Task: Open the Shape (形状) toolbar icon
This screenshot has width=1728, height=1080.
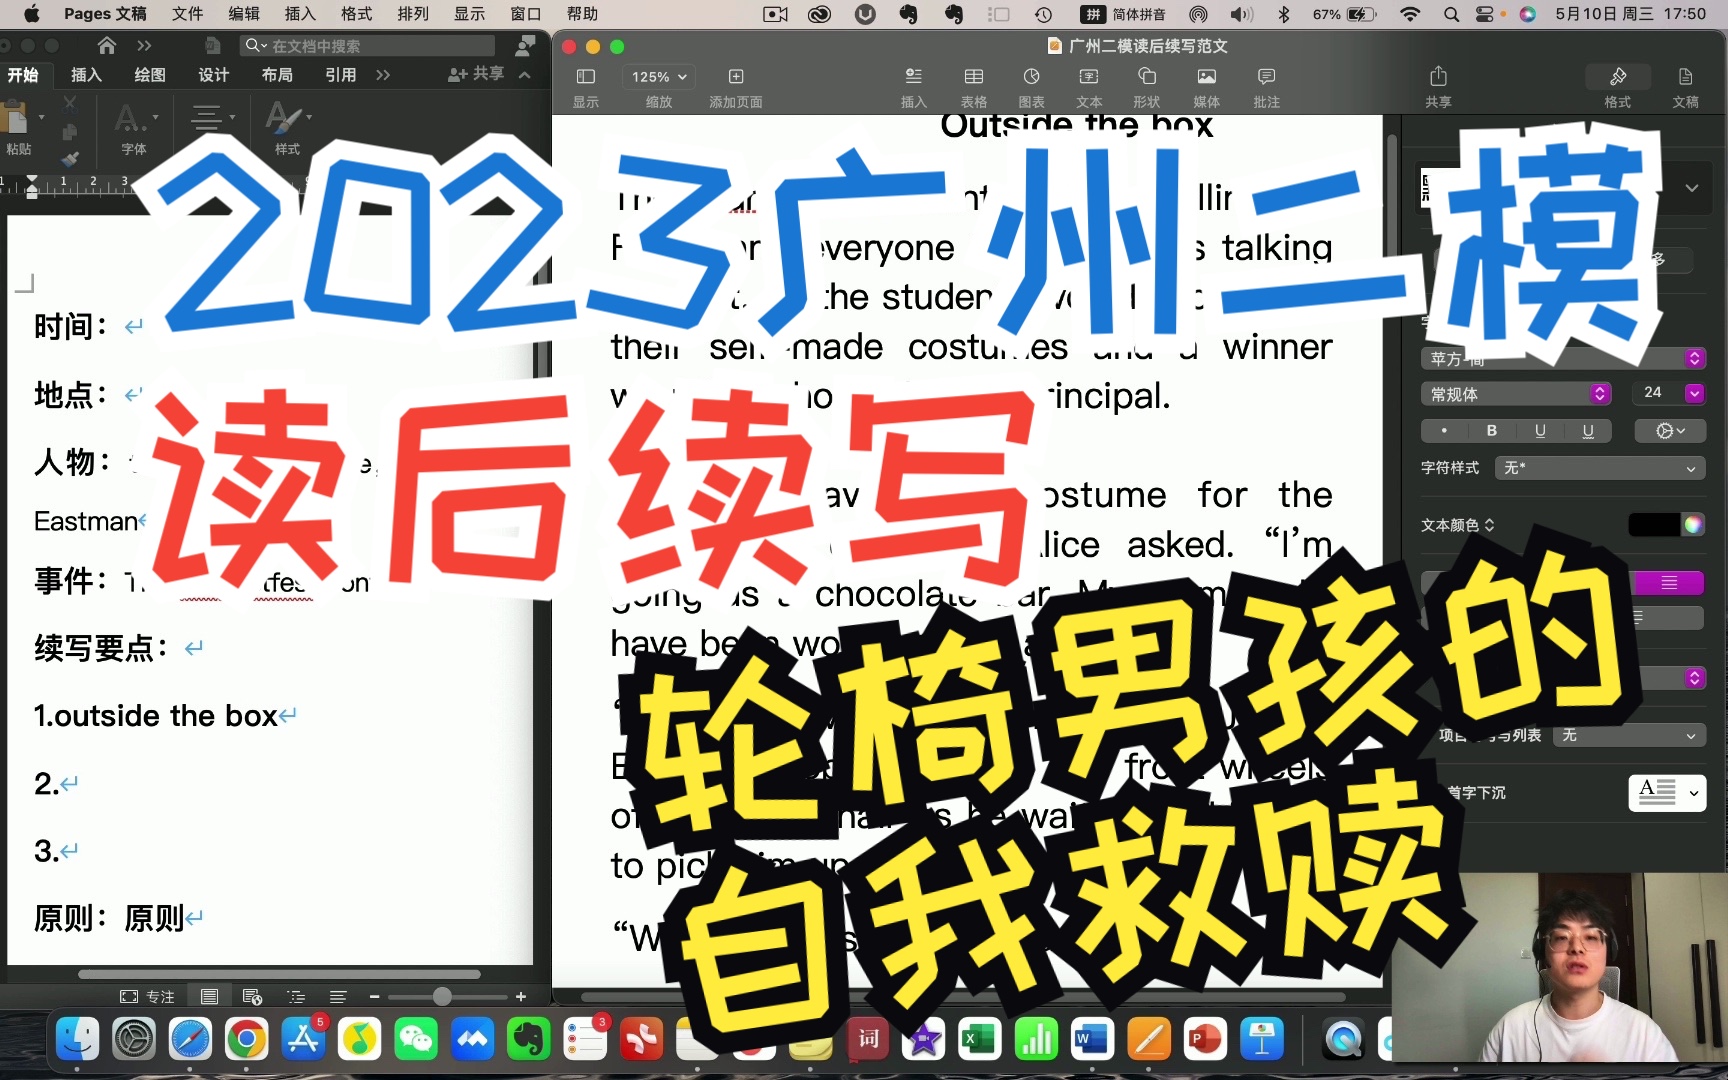Action: tap(1147, 77)
